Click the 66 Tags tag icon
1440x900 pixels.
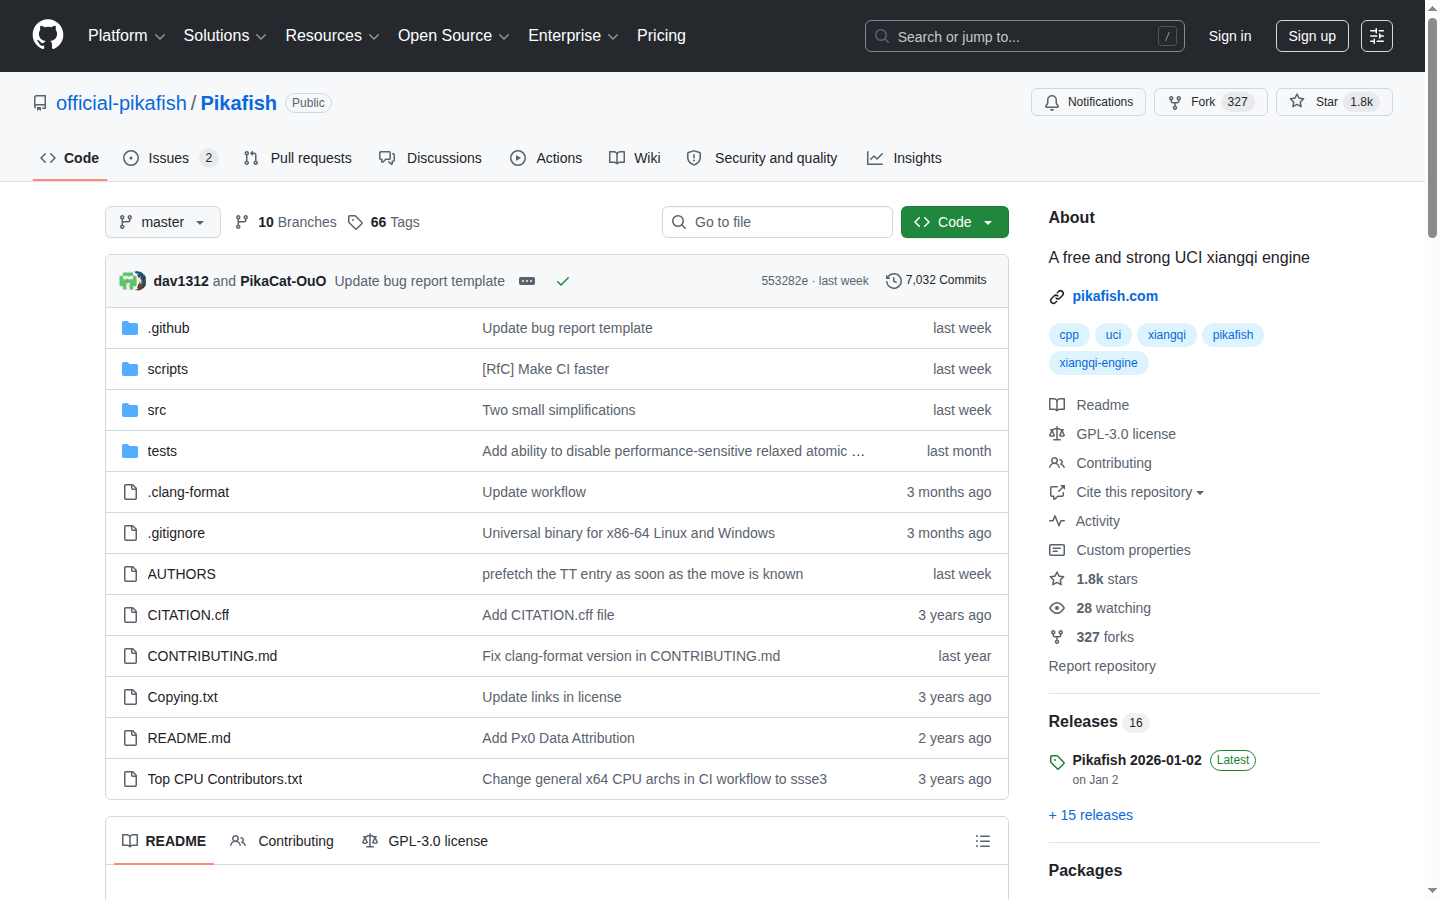pyautogui.click(x=355, y=222)
